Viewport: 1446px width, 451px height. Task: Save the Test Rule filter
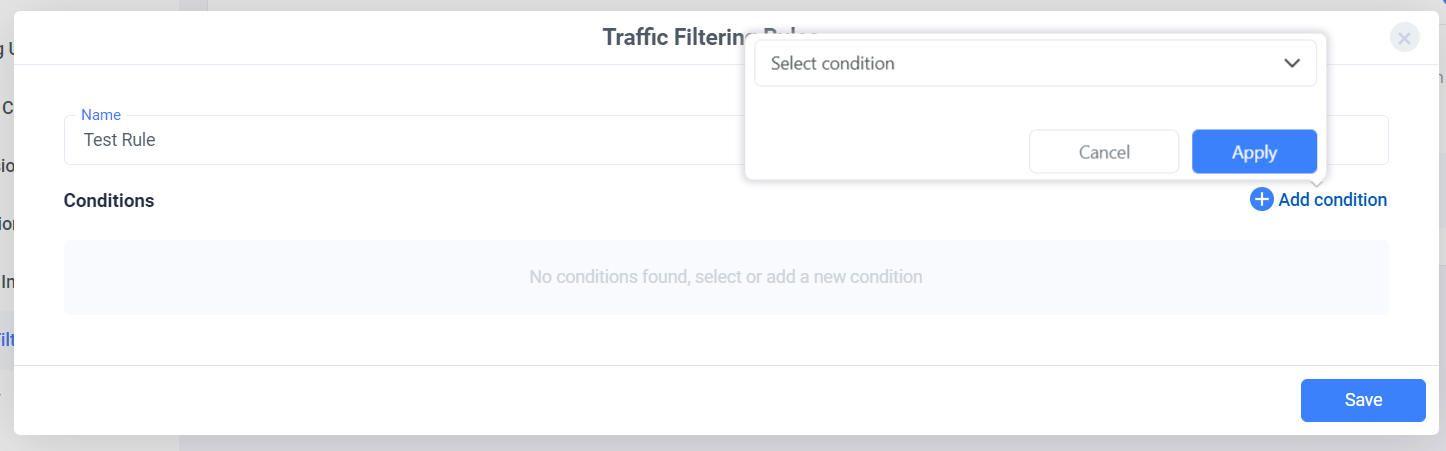pos(1362,400)
